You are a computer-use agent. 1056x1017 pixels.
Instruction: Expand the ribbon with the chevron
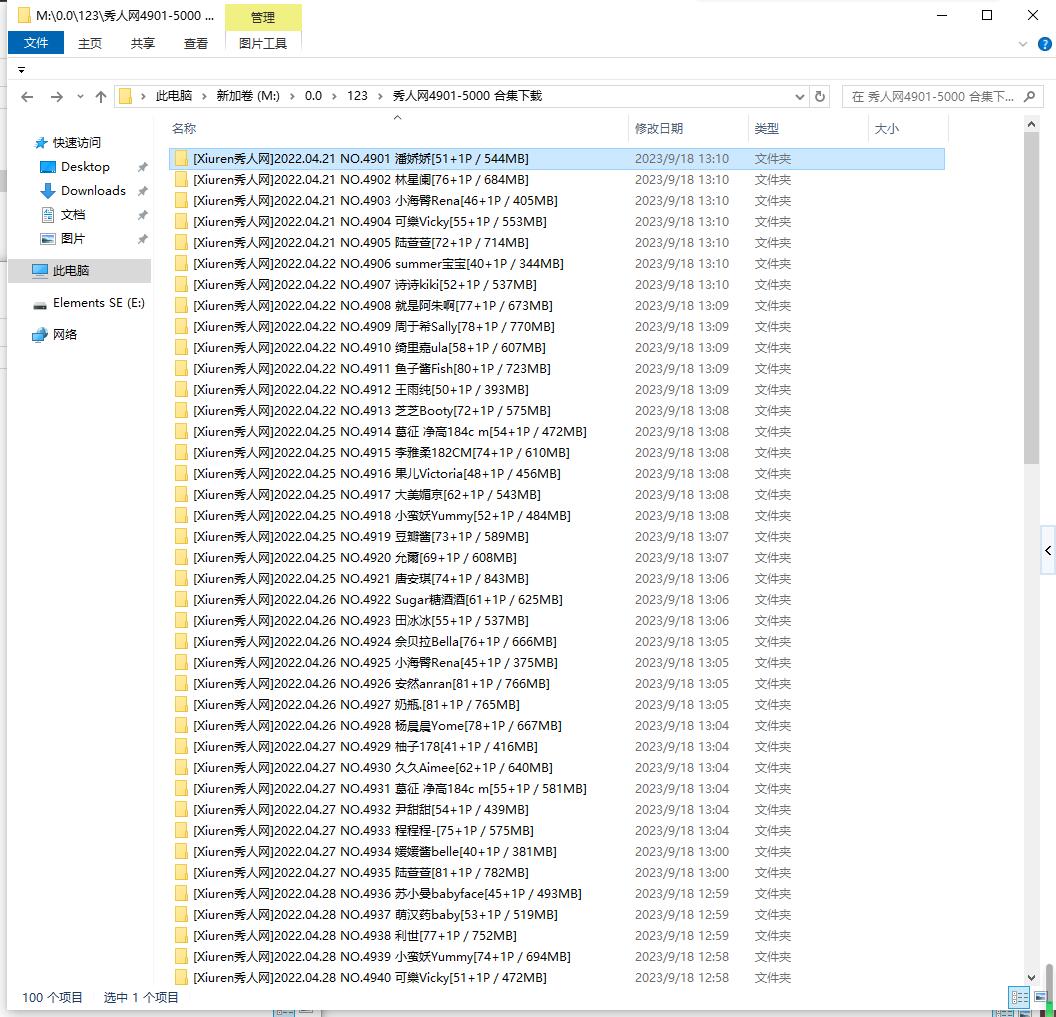pyautogui.click(x=1023, y=44)
